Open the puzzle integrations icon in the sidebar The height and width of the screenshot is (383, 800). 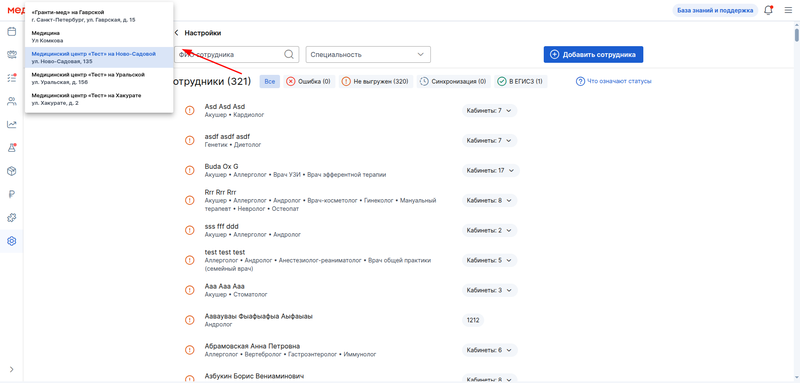(x=11, y=218)
